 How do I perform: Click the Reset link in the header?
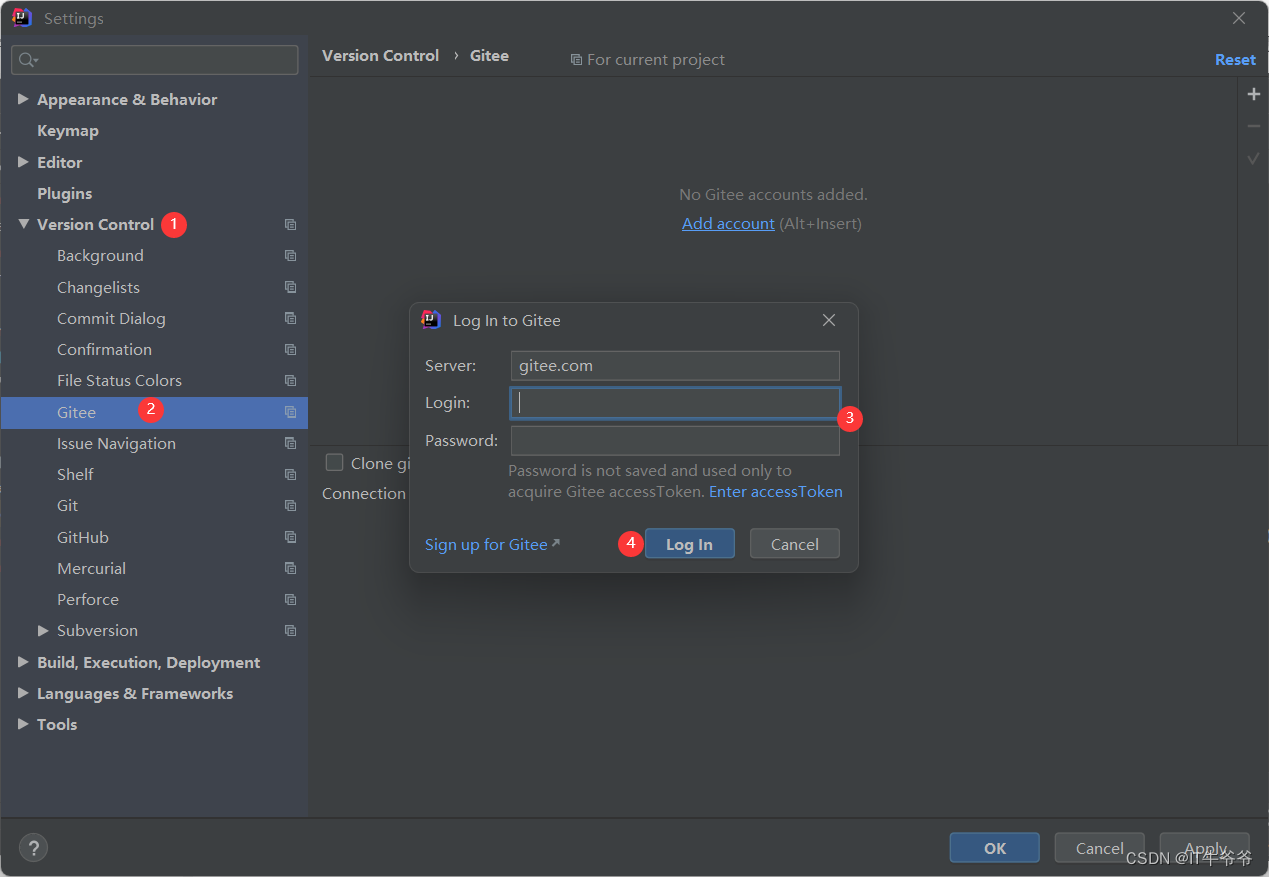point(1235,60)
